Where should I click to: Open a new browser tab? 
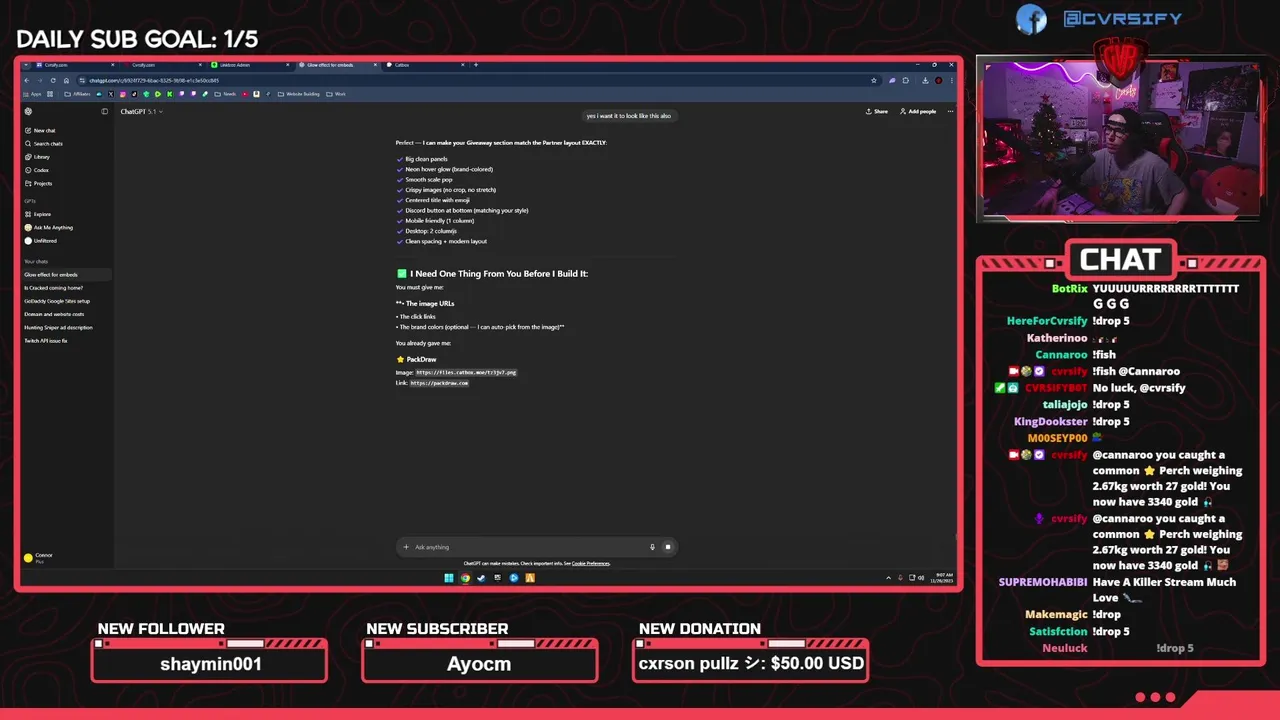476,65
